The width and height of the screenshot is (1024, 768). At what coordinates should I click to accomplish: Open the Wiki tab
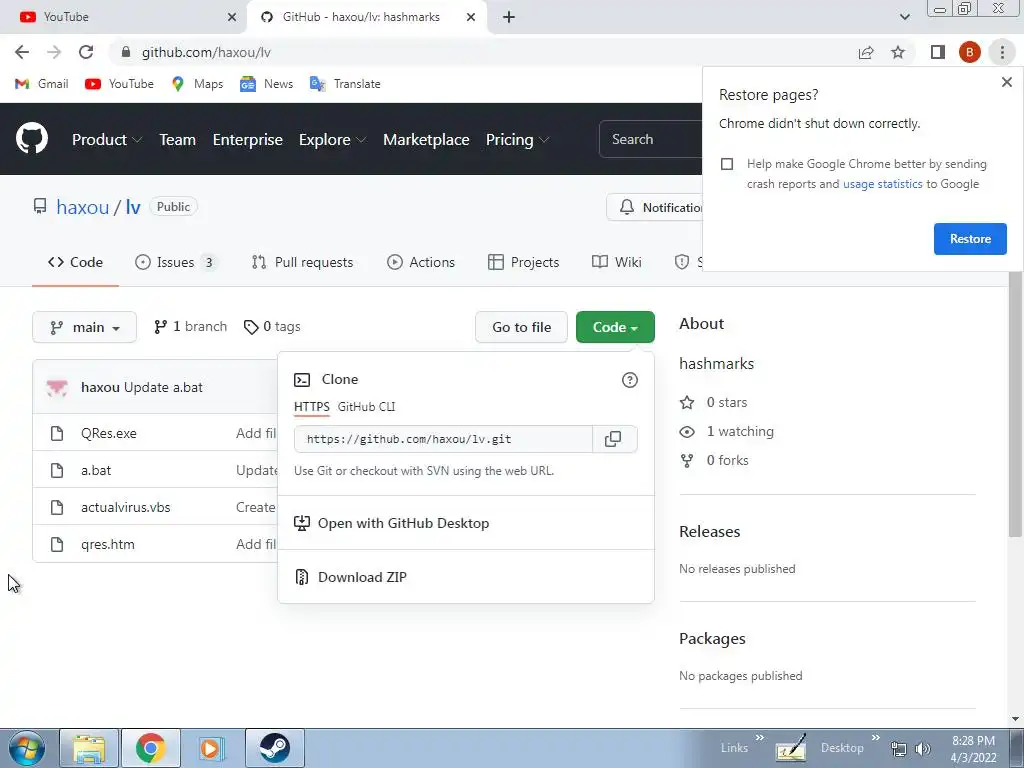point(616,263)
